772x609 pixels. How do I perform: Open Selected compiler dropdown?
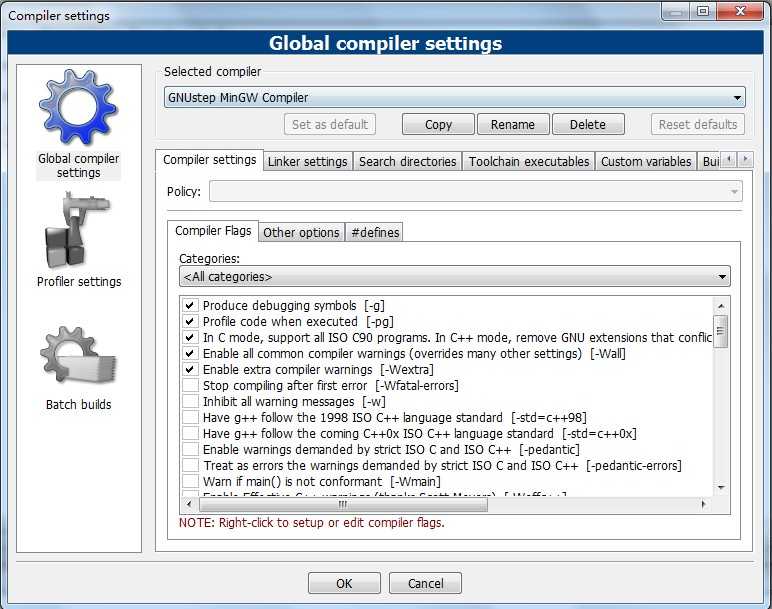click(454, 97)
